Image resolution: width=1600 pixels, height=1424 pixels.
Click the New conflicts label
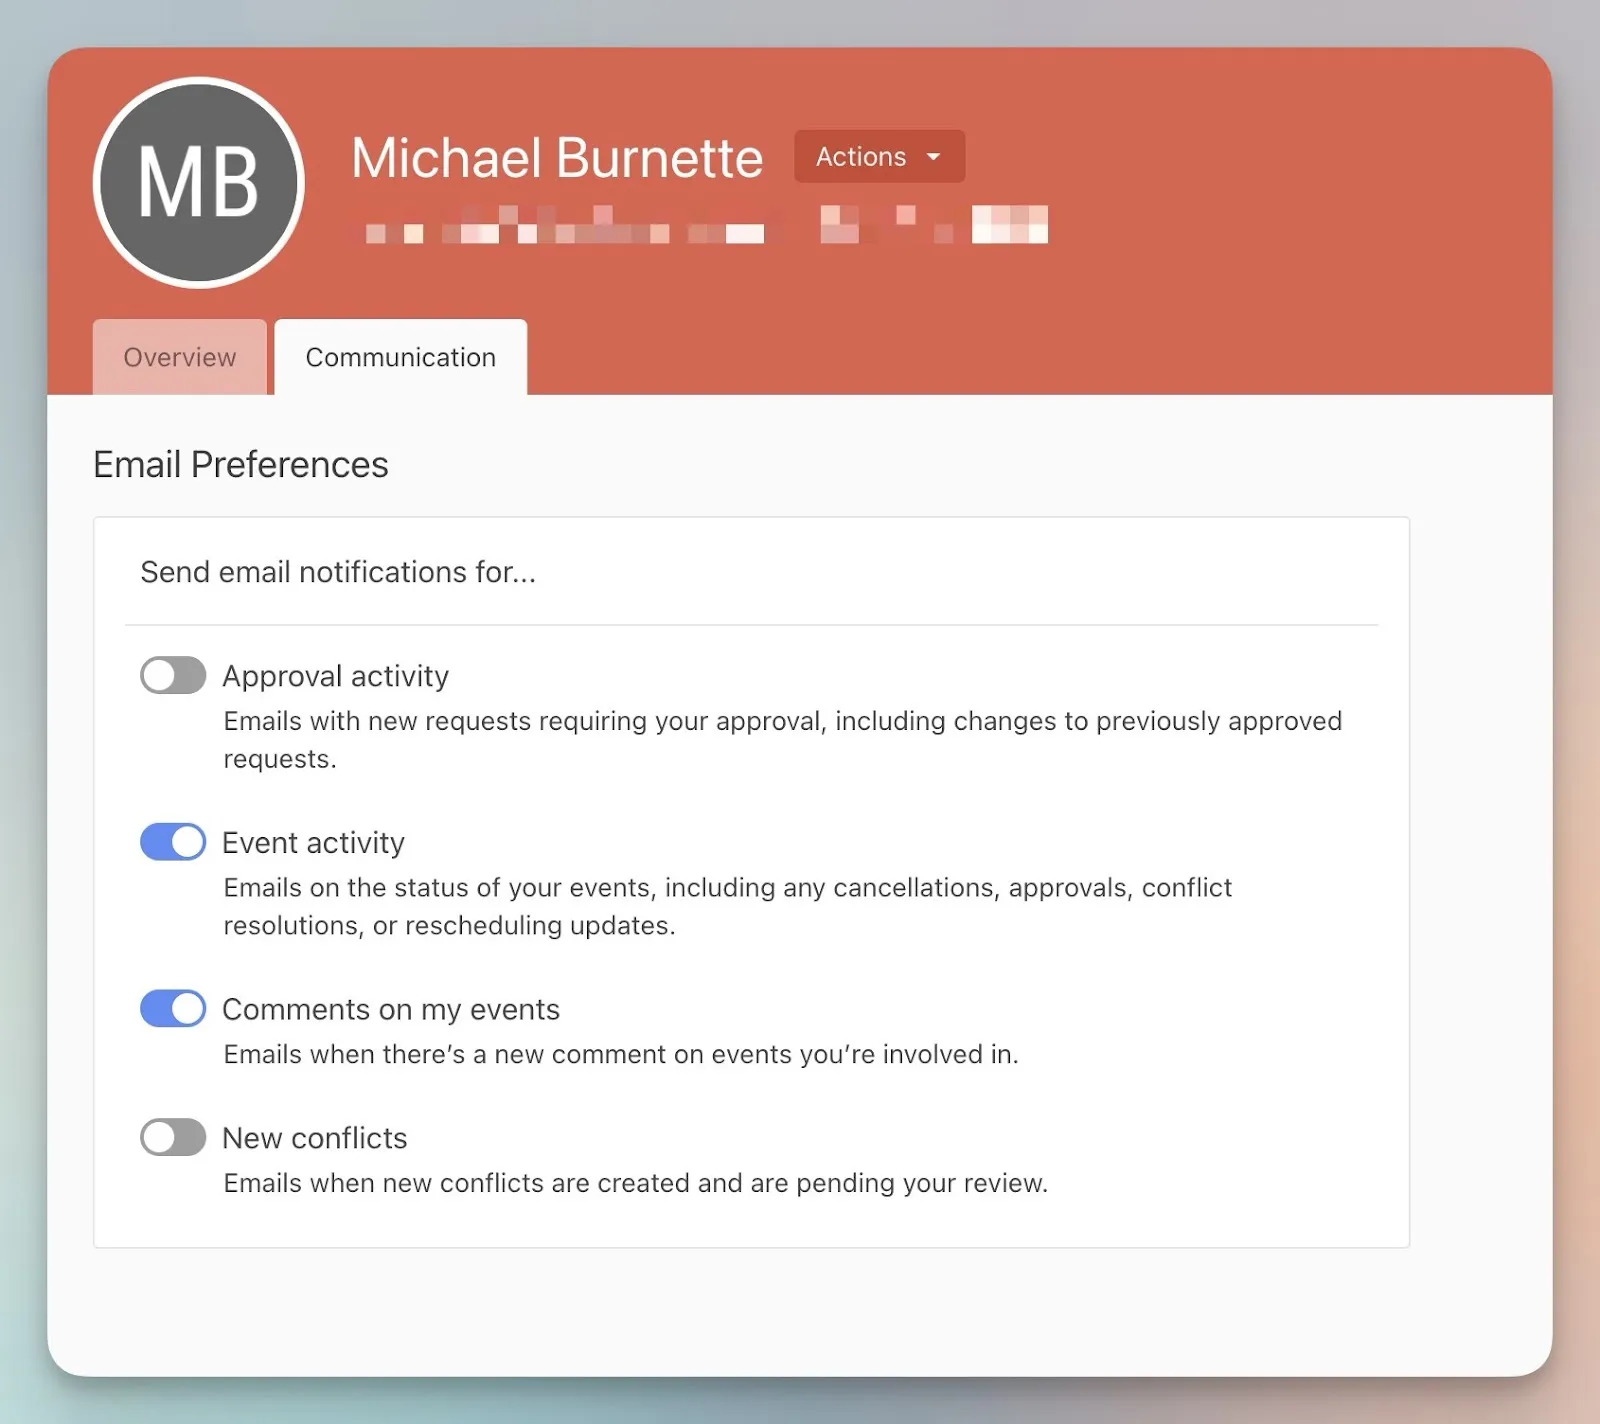coord(314,1139)
